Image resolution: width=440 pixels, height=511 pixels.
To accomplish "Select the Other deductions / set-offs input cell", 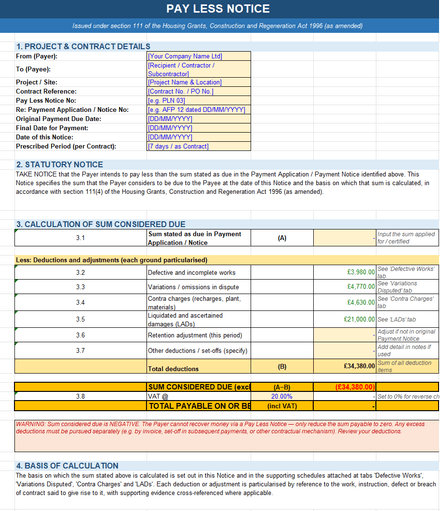I will tap(345, 351).
